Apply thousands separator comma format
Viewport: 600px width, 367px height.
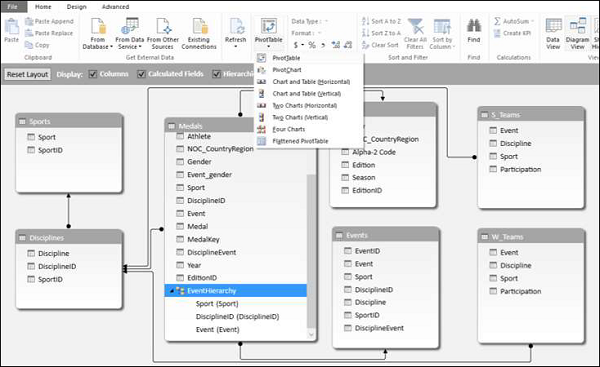323,45
